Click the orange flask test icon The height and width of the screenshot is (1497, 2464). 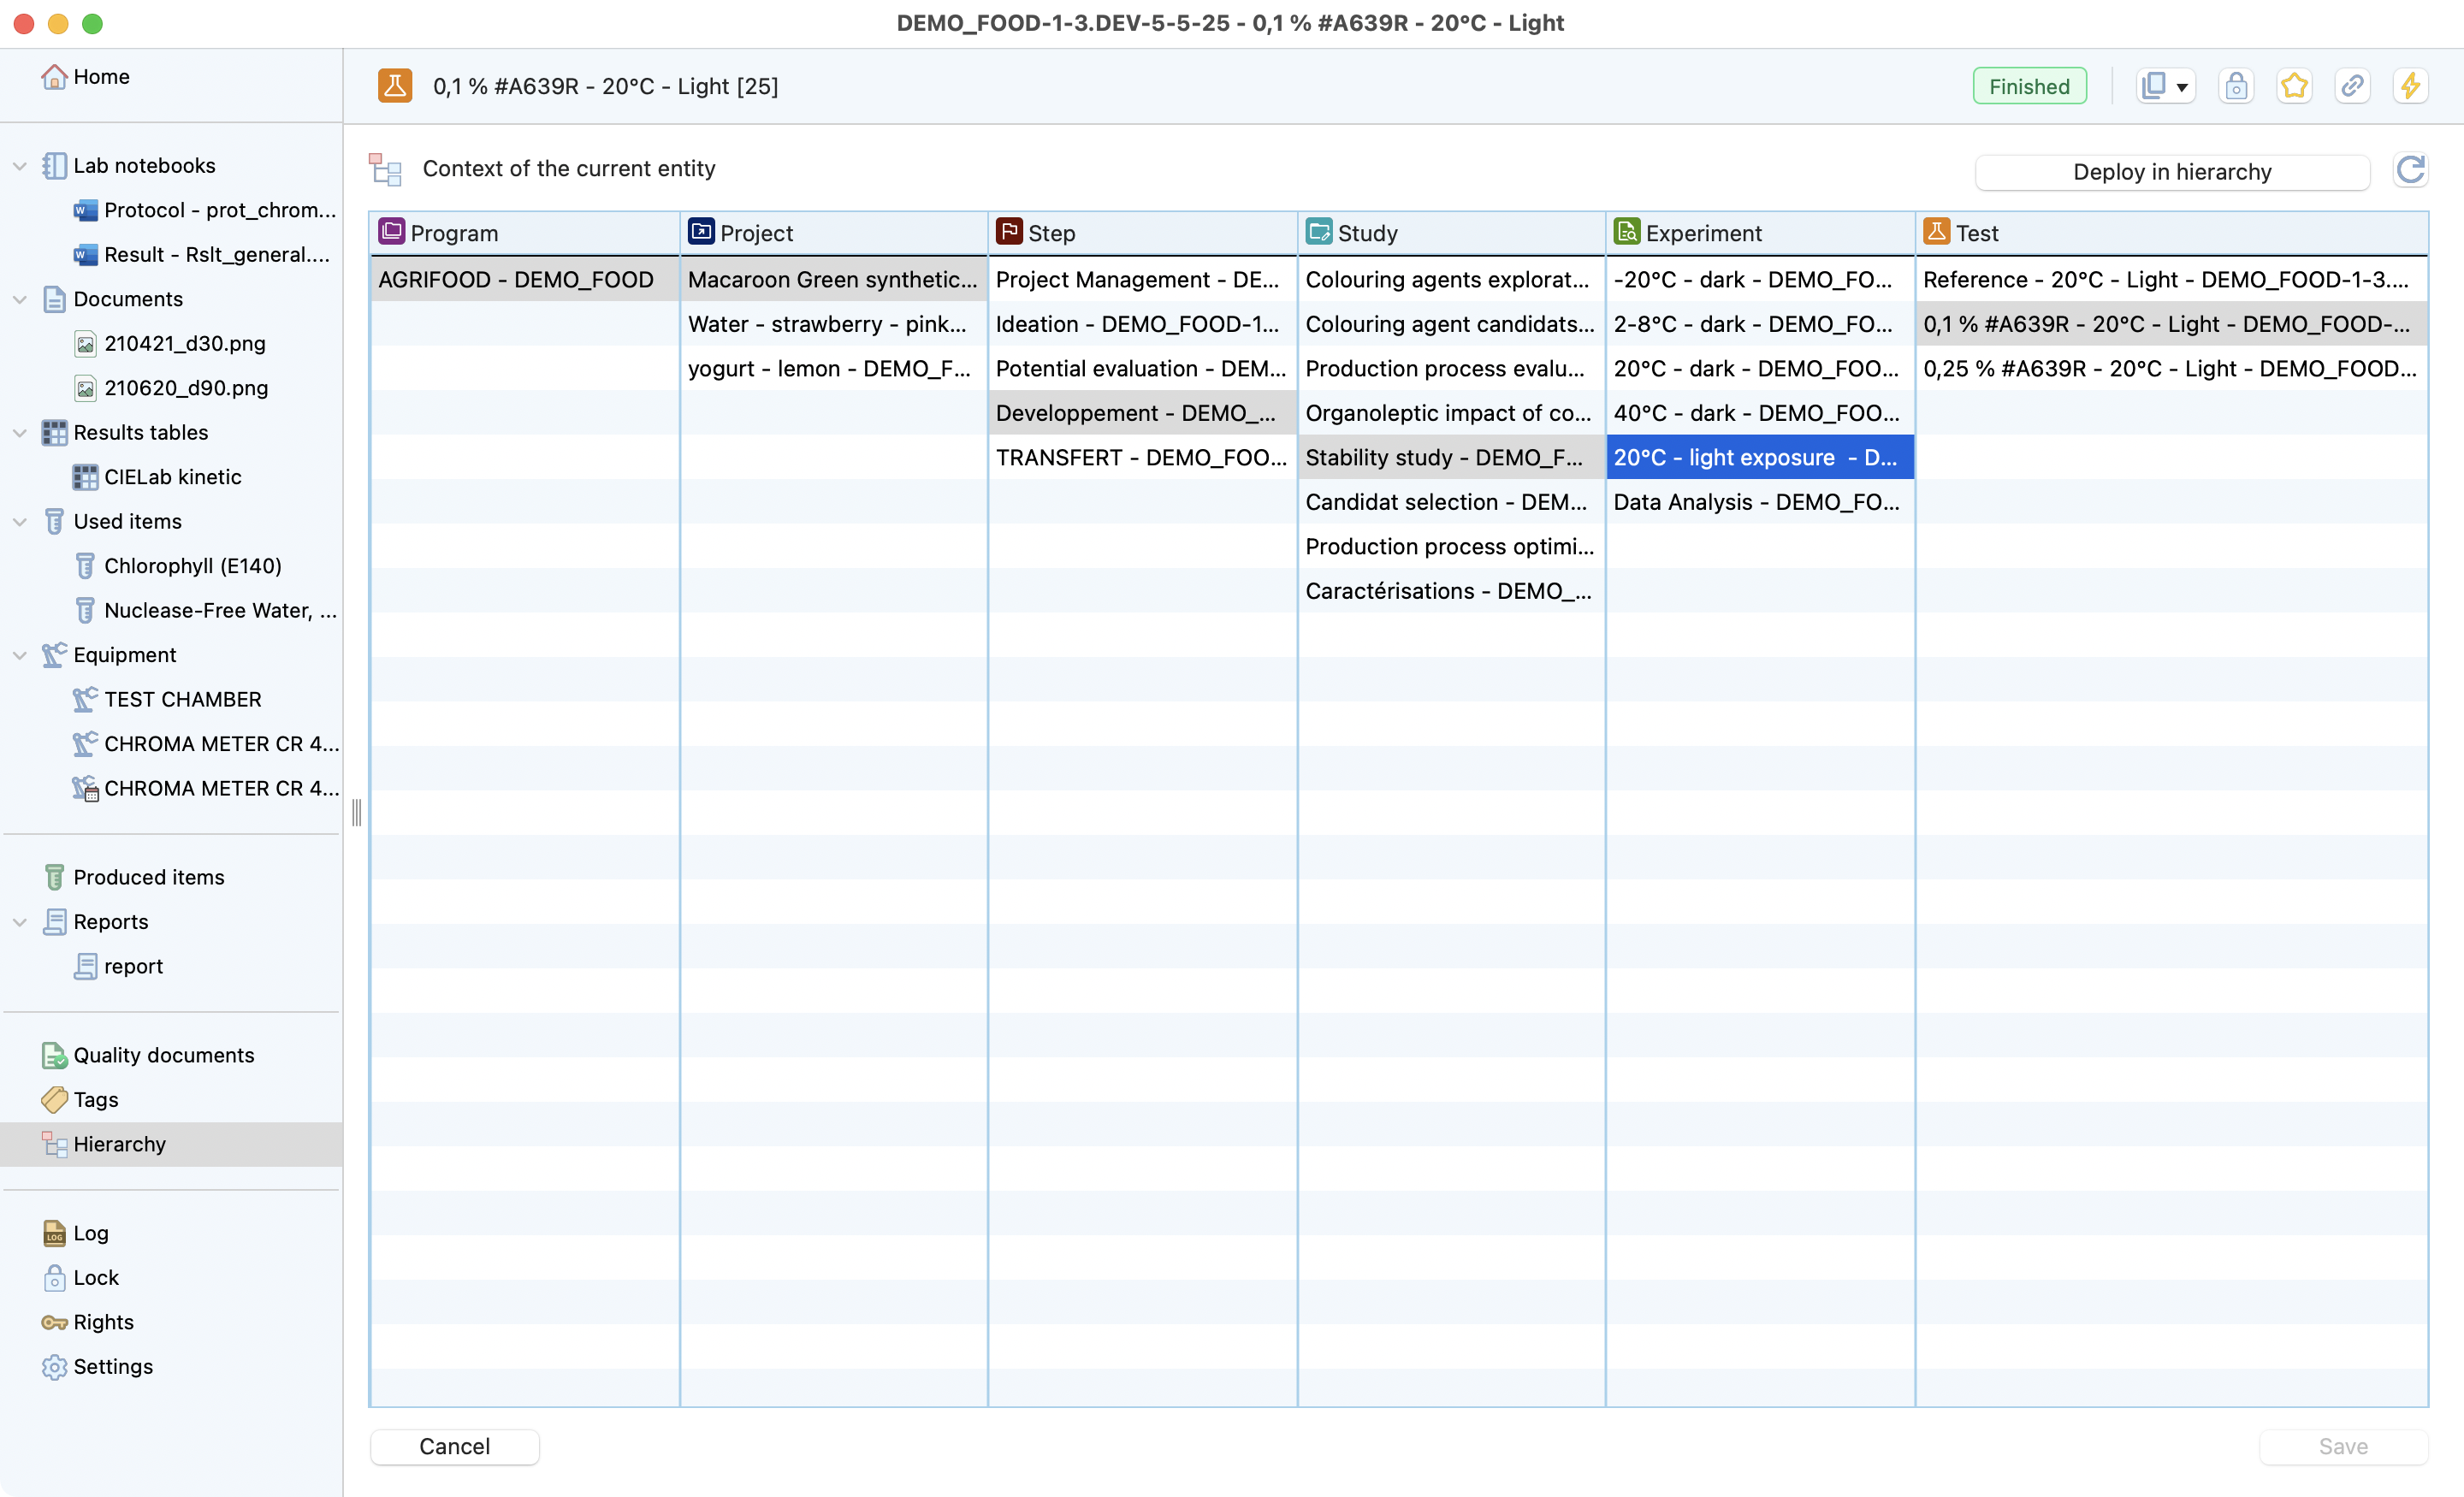(395, 86)
